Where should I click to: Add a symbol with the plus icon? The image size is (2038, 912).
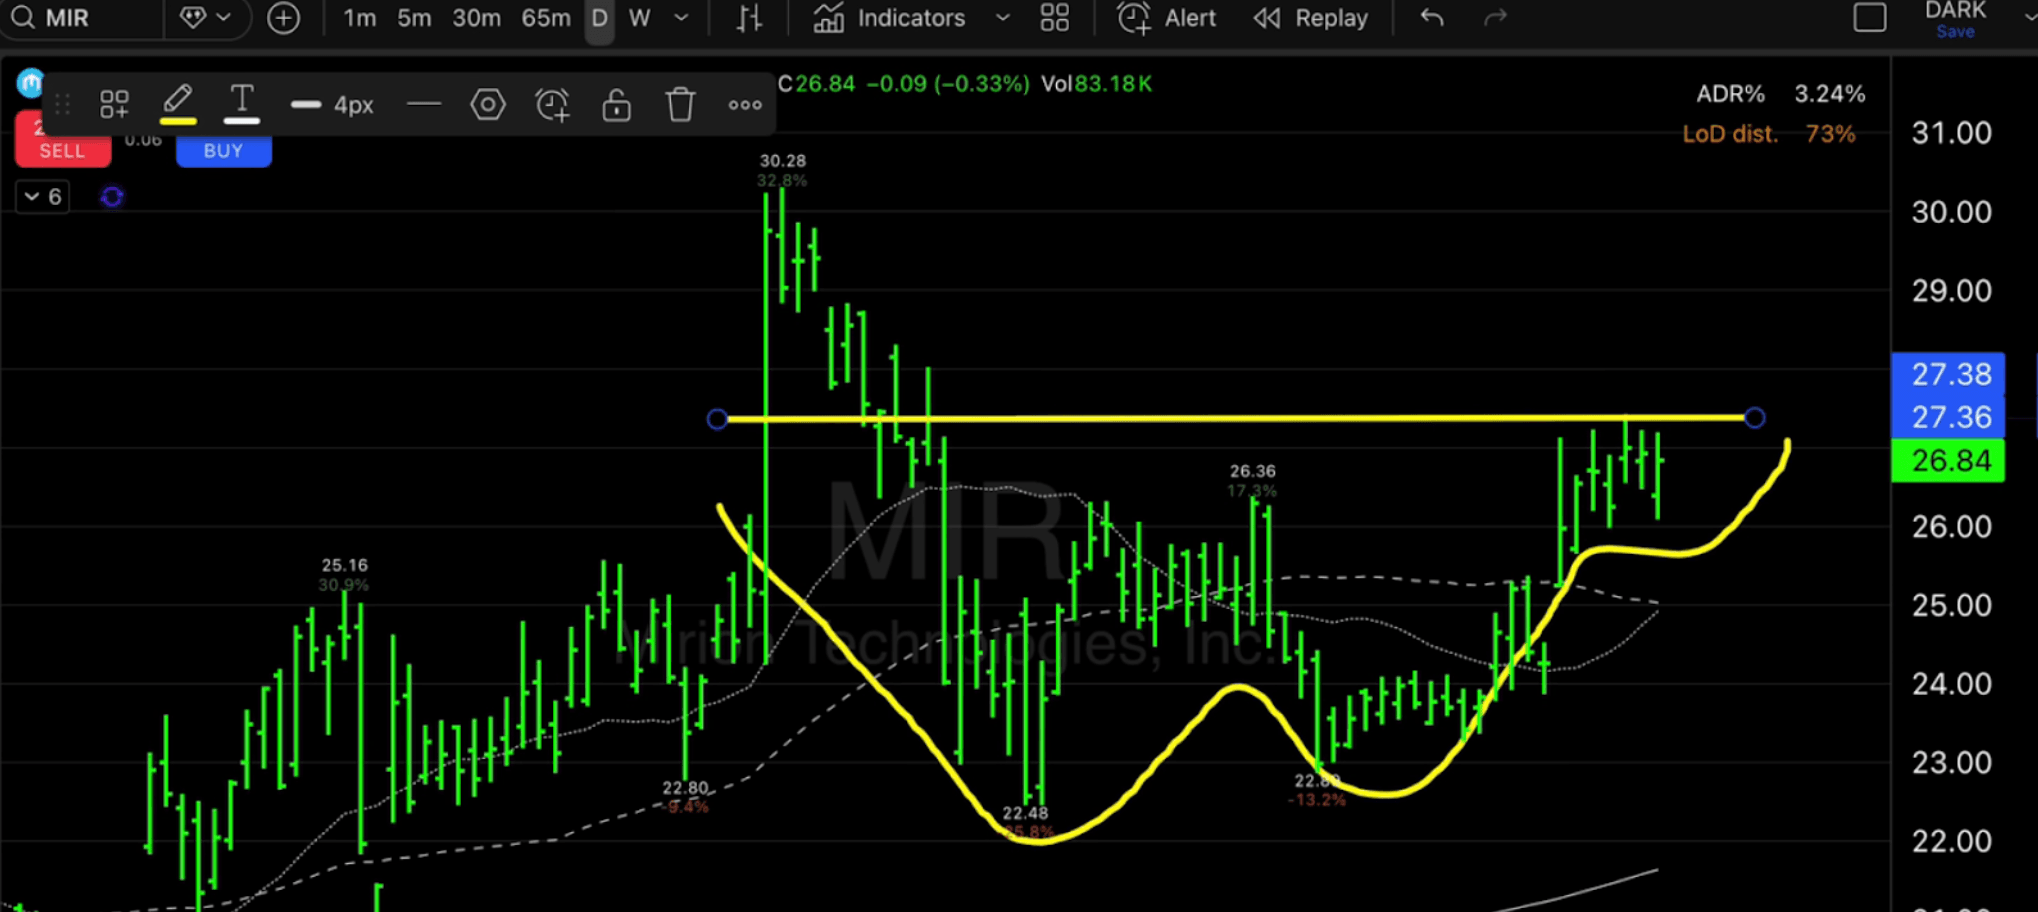click(284, 18)
